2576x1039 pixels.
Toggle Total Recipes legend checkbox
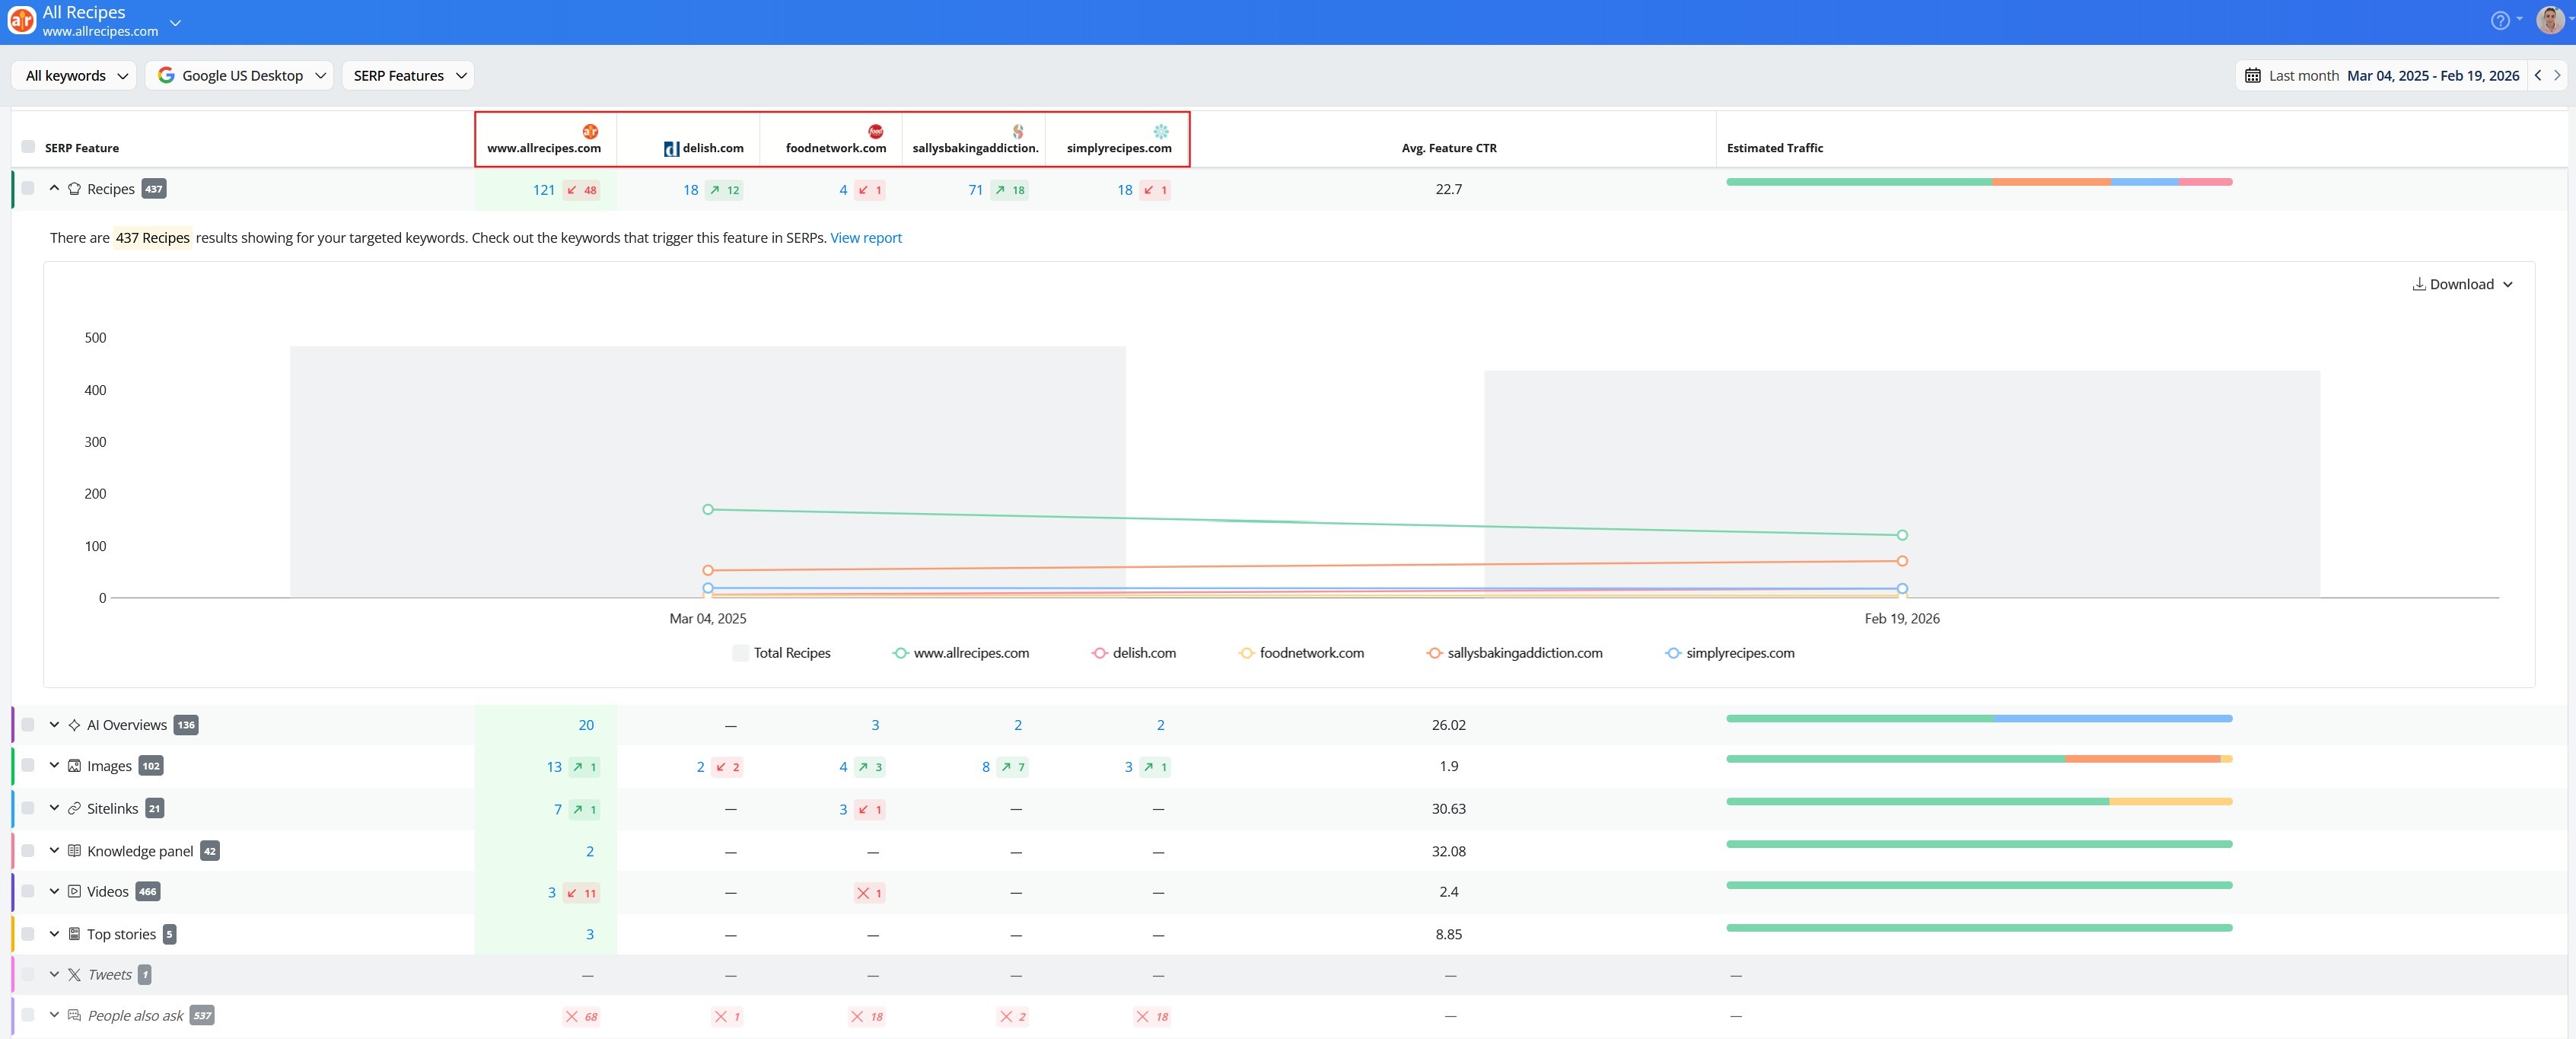coord(740,653)
